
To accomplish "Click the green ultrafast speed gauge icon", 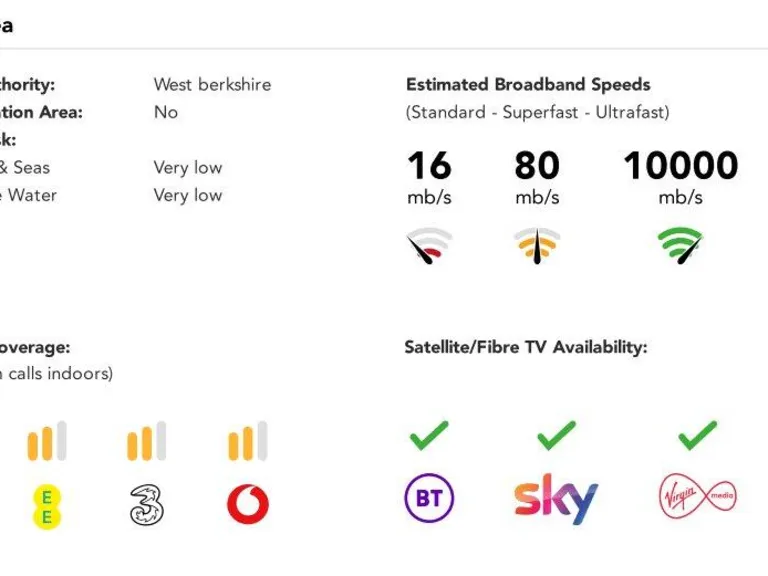I will tap(680, 245).
